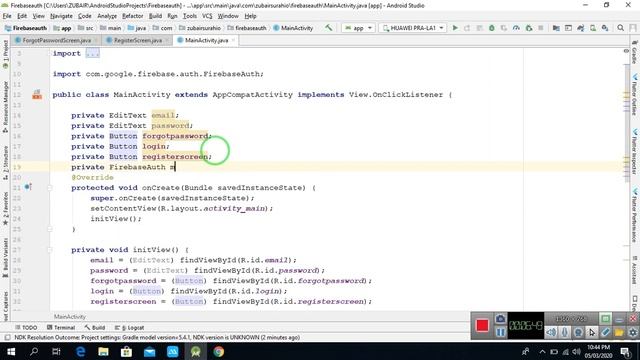Open the Build tool window
640x360 pixels.
[95, 327]
